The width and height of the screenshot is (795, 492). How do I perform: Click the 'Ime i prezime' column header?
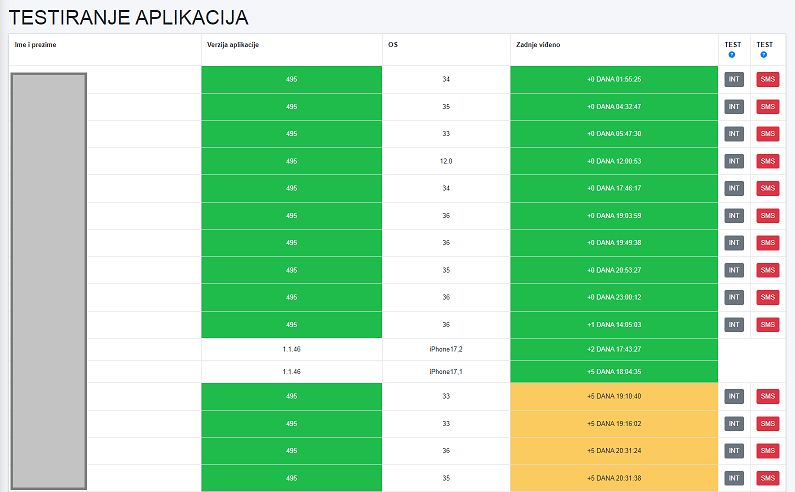pyautogui.click(x=35, y=45)
